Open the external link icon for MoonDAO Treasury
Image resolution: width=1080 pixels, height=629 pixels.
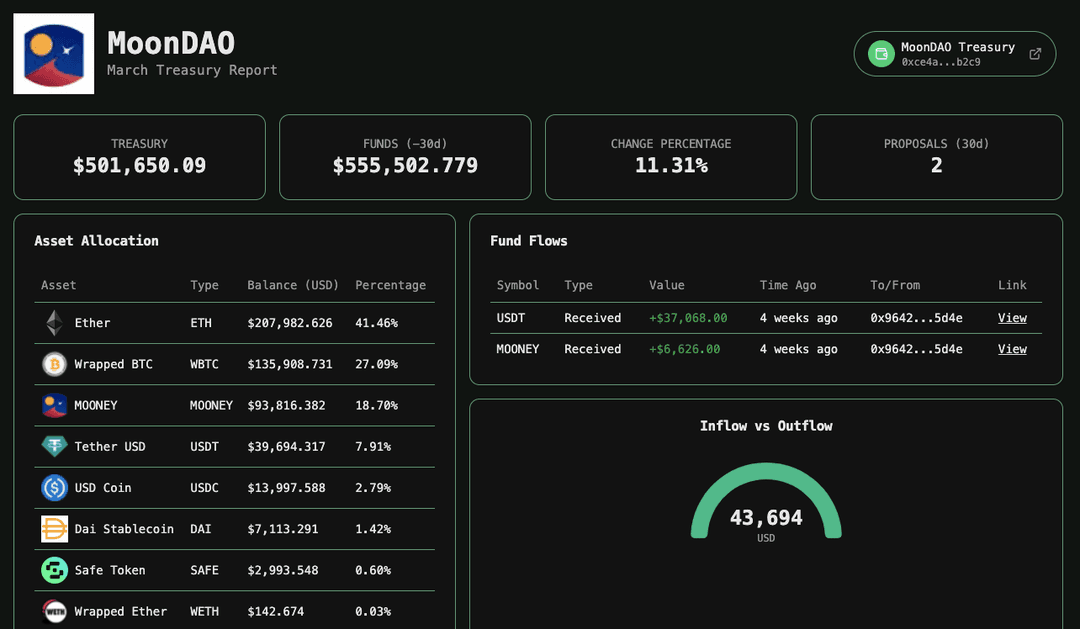tap(1035, 54)
